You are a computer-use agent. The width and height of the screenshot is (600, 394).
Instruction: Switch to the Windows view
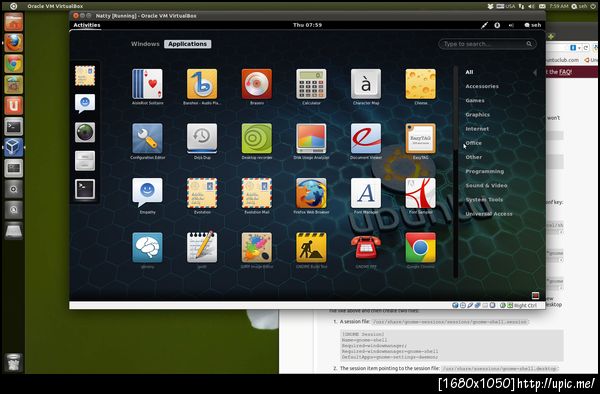tap(145, 44)
